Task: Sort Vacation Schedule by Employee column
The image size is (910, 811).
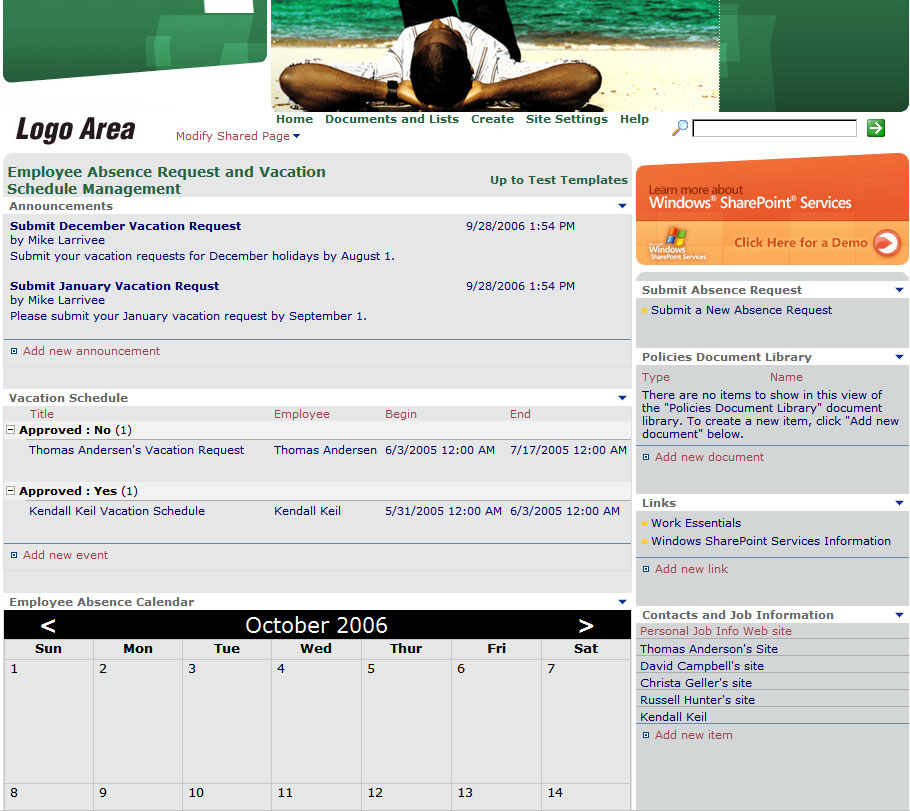Action: 302,414
